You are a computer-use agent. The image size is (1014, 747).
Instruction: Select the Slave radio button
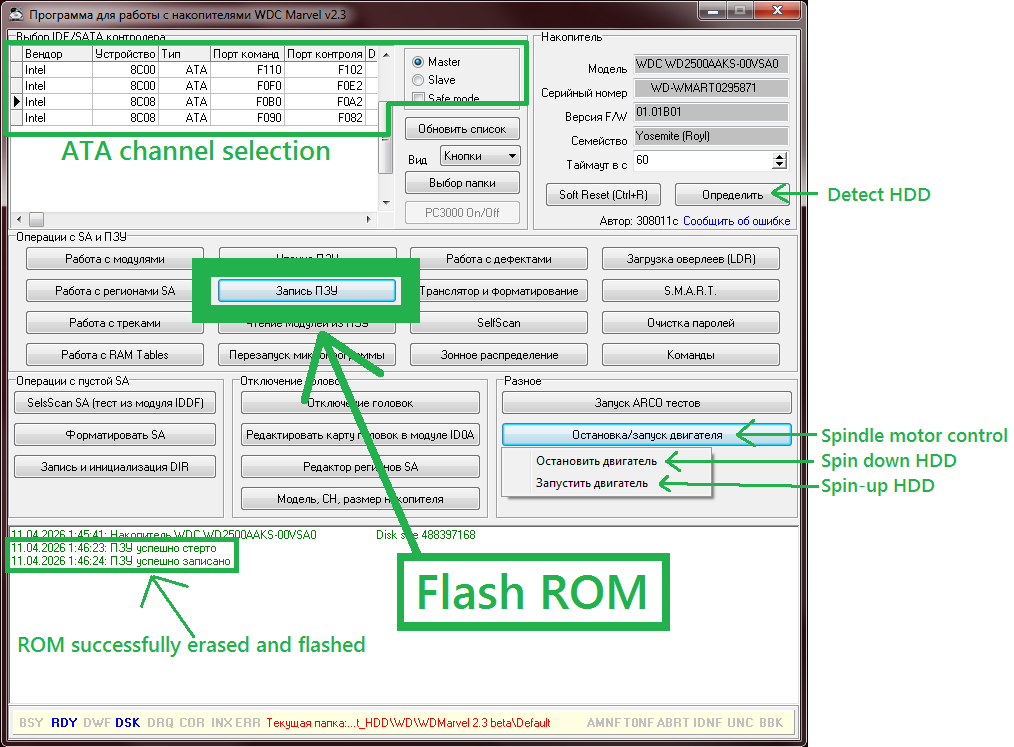point(418,80)
